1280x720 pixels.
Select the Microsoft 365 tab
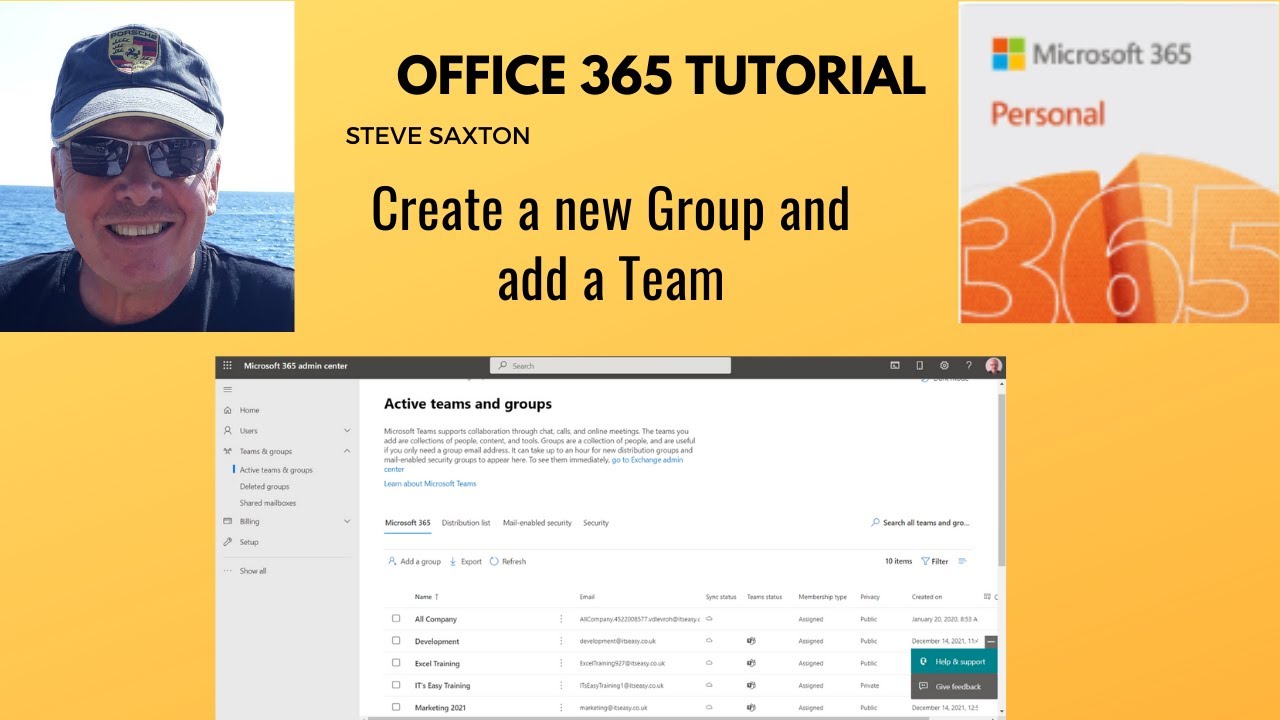pyautogui.click(x=408, y=523)
